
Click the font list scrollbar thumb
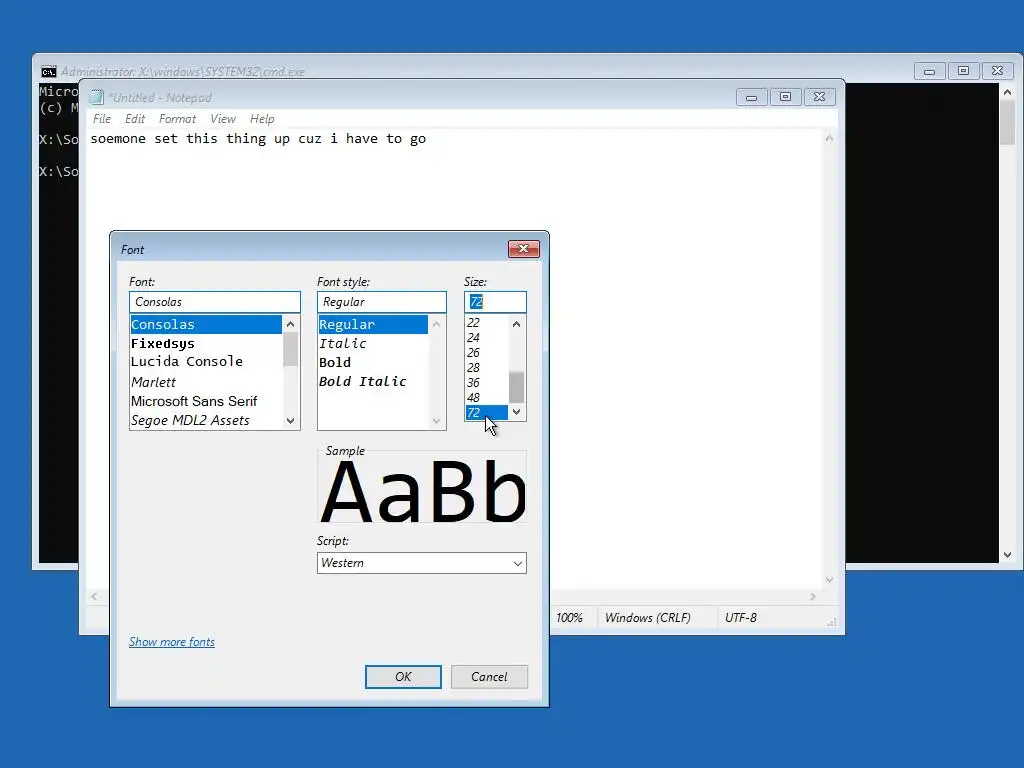291,349
